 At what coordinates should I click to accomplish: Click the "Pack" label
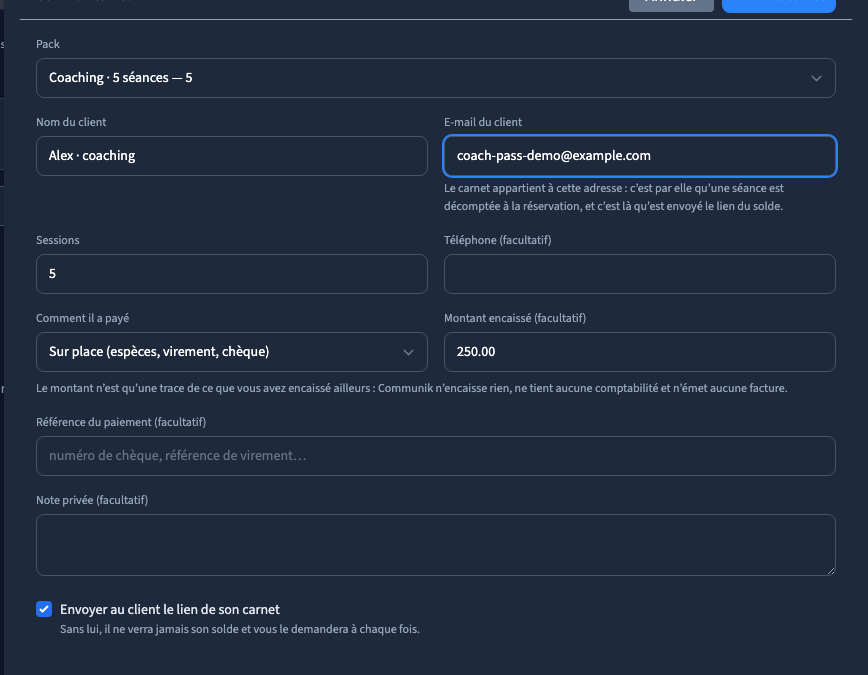point(48,44)
